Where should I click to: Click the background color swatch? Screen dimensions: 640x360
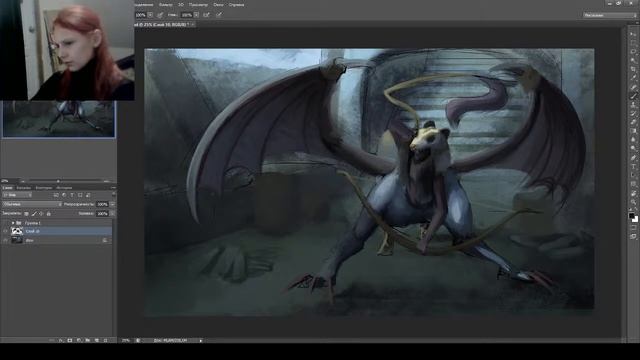coord(635,220)
